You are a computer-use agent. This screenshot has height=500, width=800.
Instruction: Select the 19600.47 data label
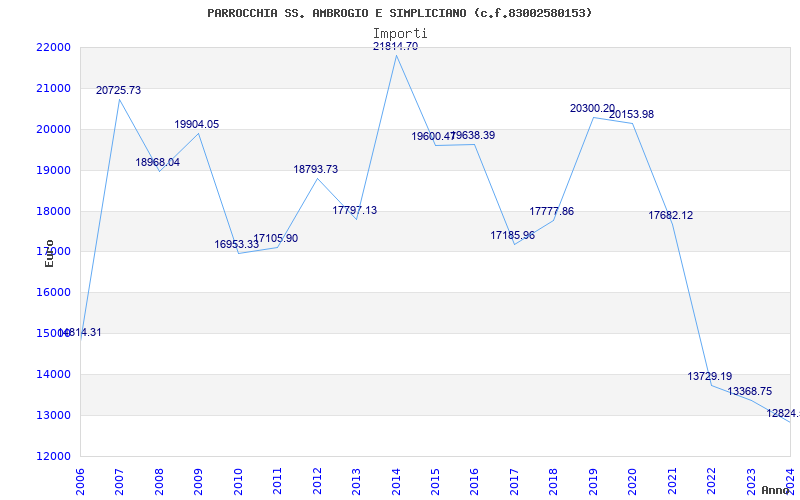[x=433, y=137]
